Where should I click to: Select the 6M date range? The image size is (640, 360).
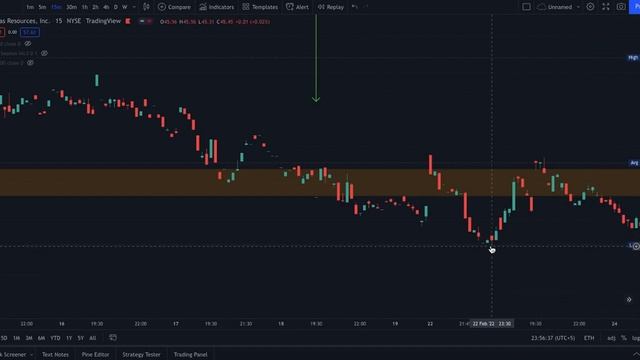(41, 338)
